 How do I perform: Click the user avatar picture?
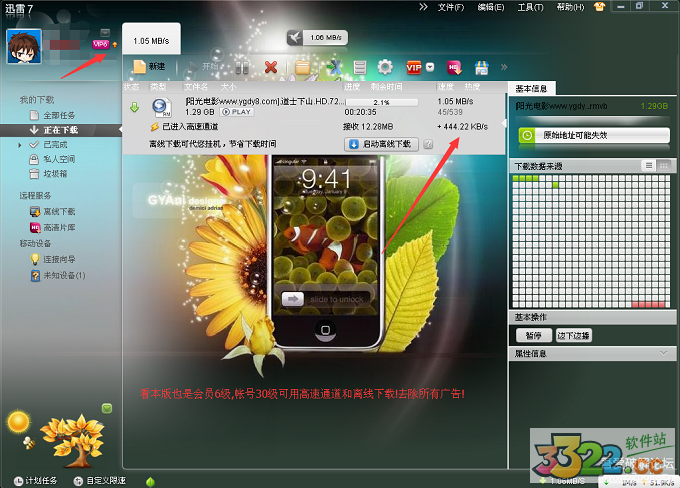(x=24, y=46)
